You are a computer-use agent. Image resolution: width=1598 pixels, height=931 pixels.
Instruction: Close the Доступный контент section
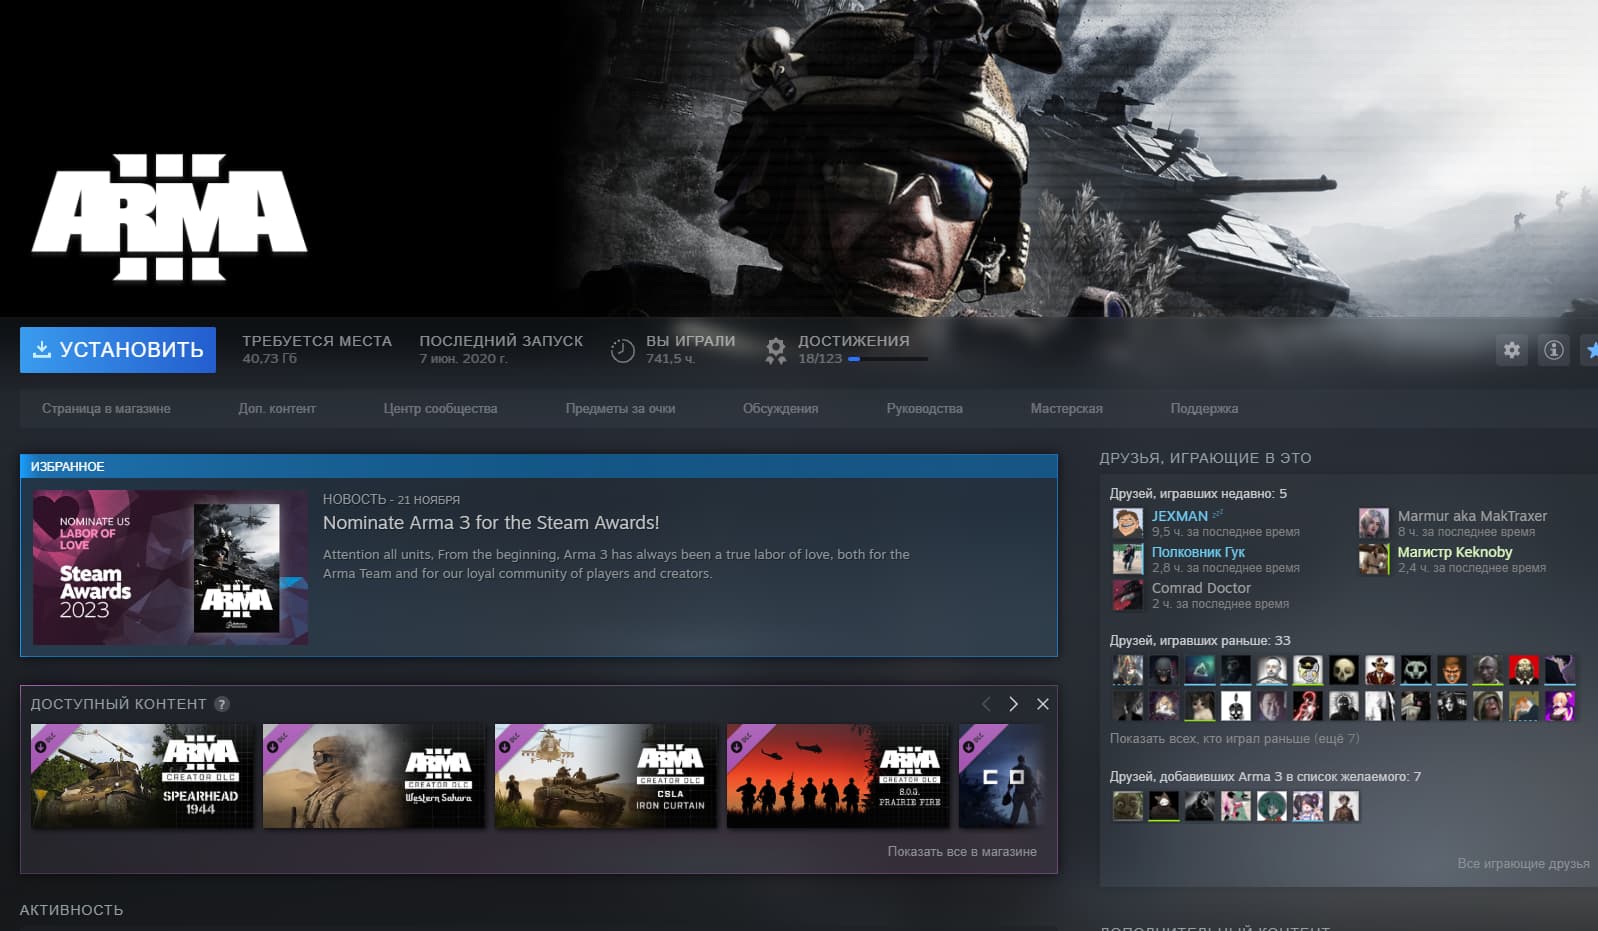click(1043, 704)
